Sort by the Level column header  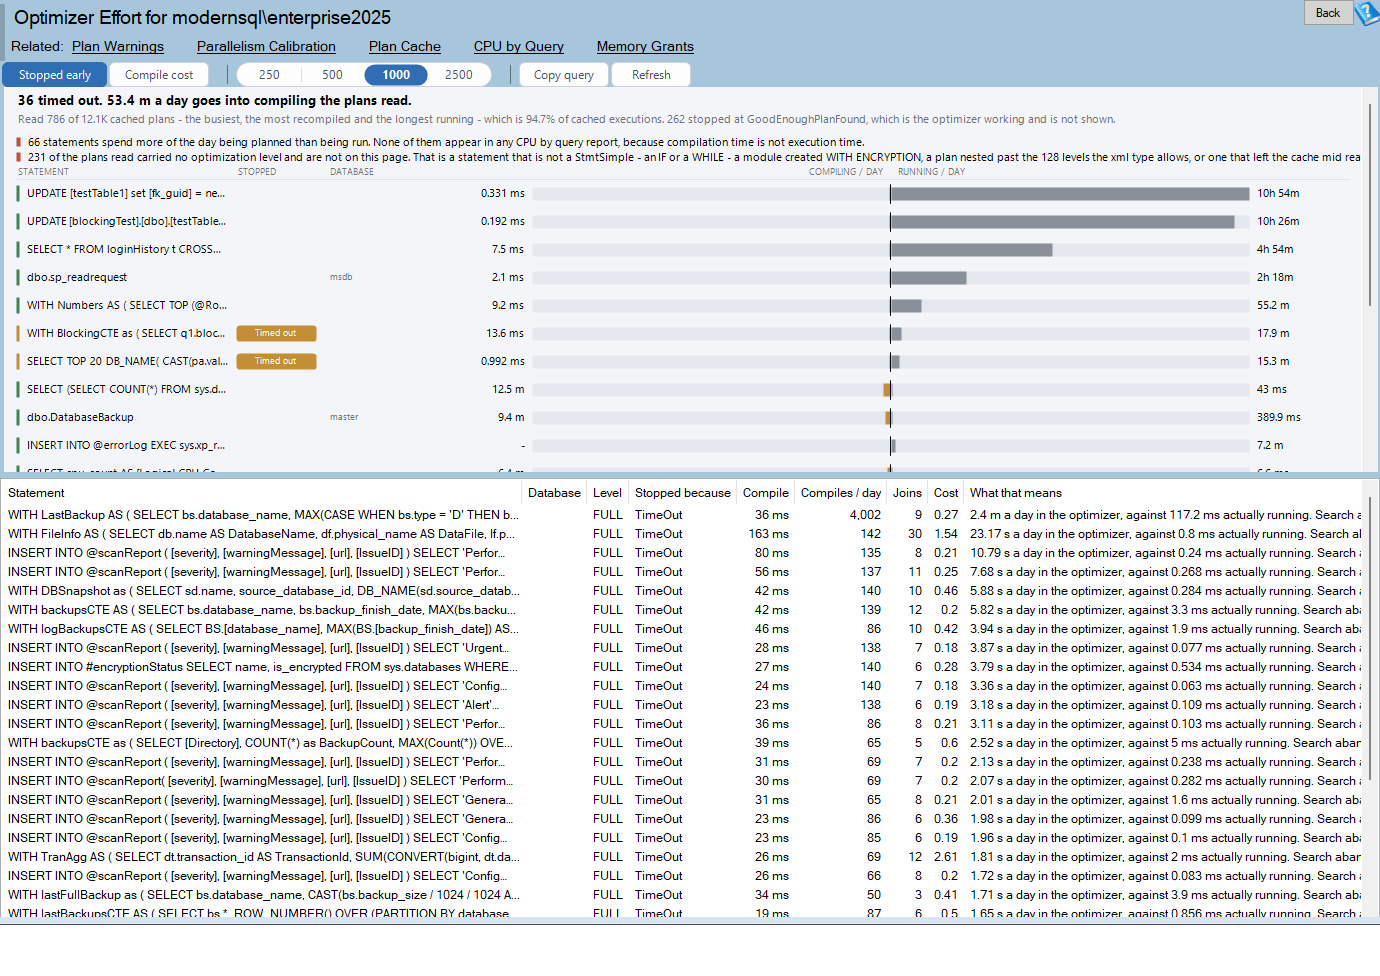607,493
